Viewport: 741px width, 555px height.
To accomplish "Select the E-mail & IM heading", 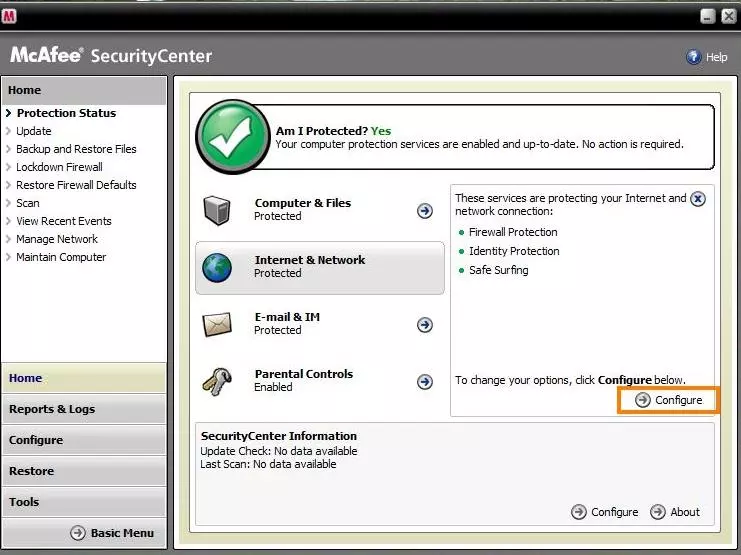I will 287,317.
